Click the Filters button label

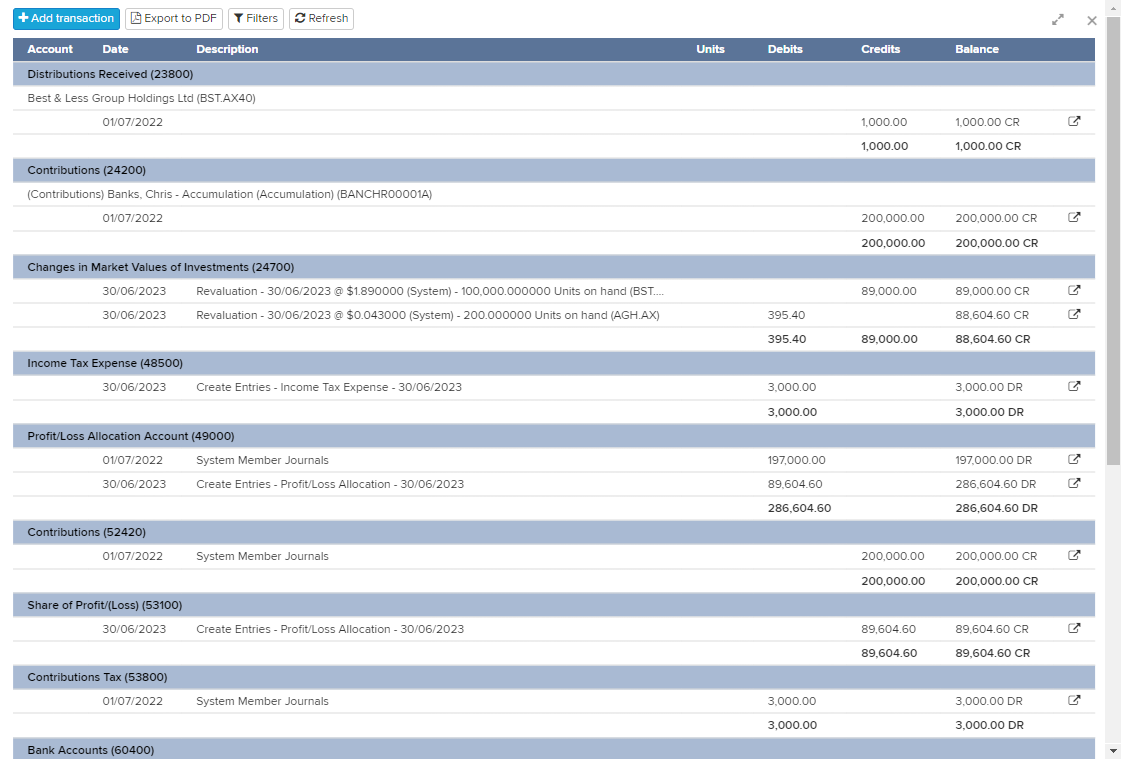[x=261, y=18]
